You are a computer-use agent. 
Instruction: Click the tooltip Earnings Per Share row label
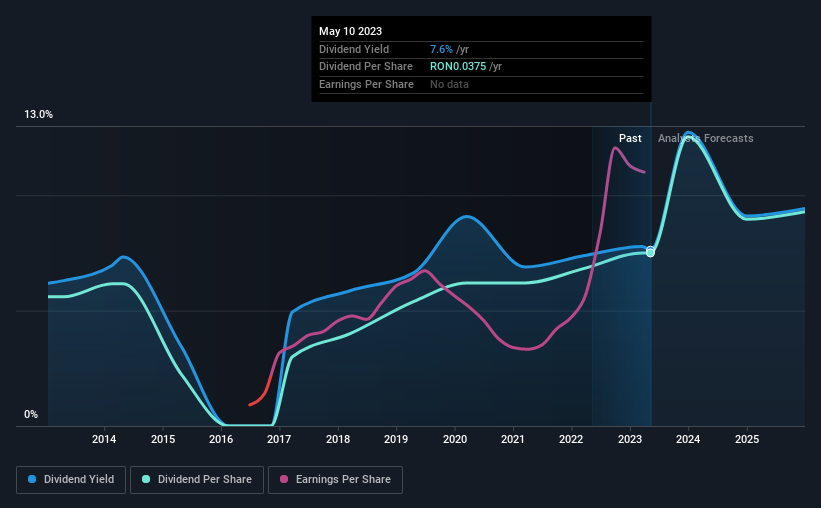tap(366, 84)
